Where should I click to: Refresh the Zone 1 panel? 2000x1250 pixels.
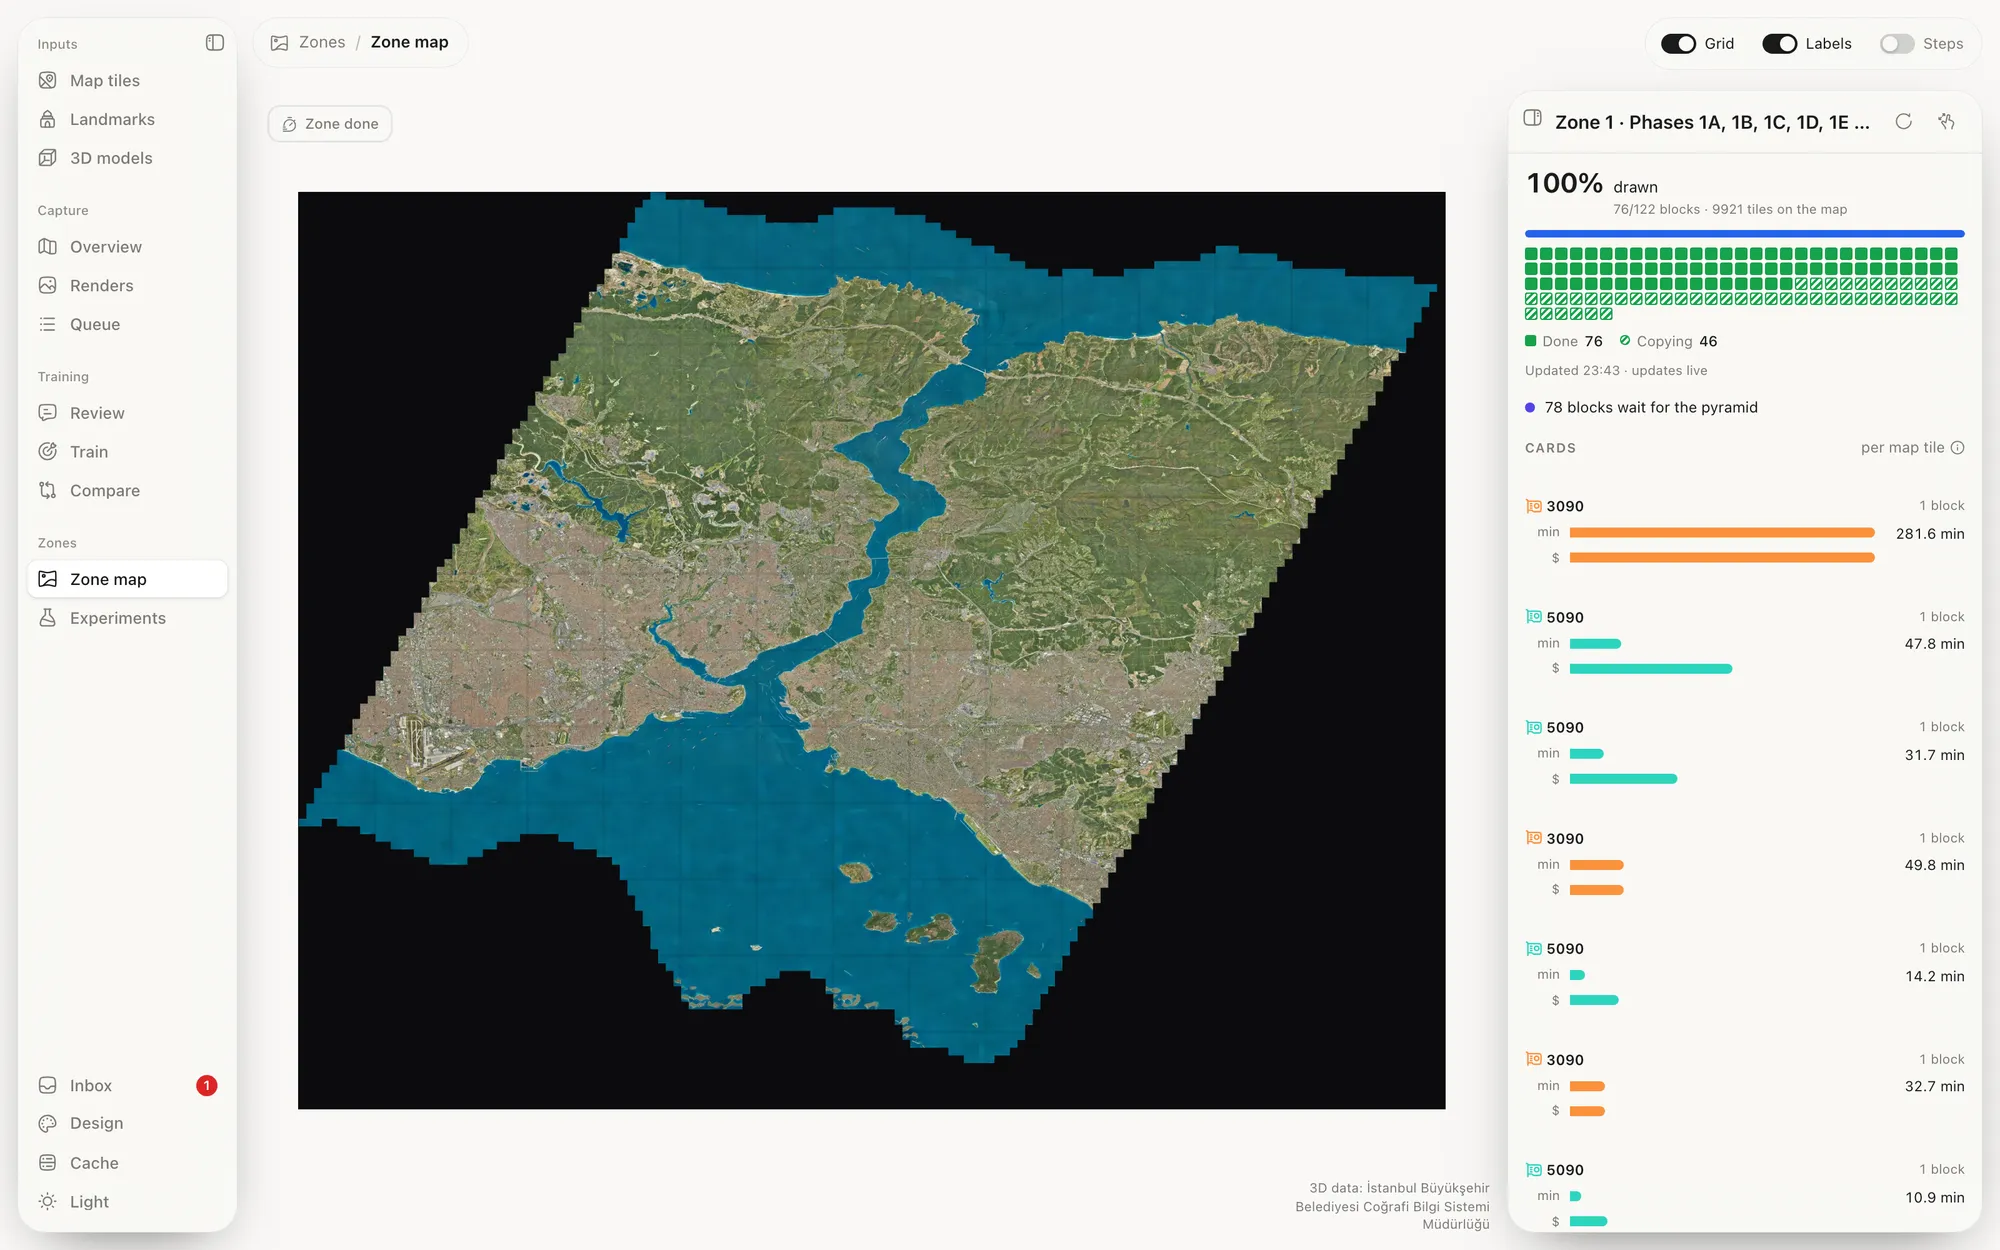1904,122
